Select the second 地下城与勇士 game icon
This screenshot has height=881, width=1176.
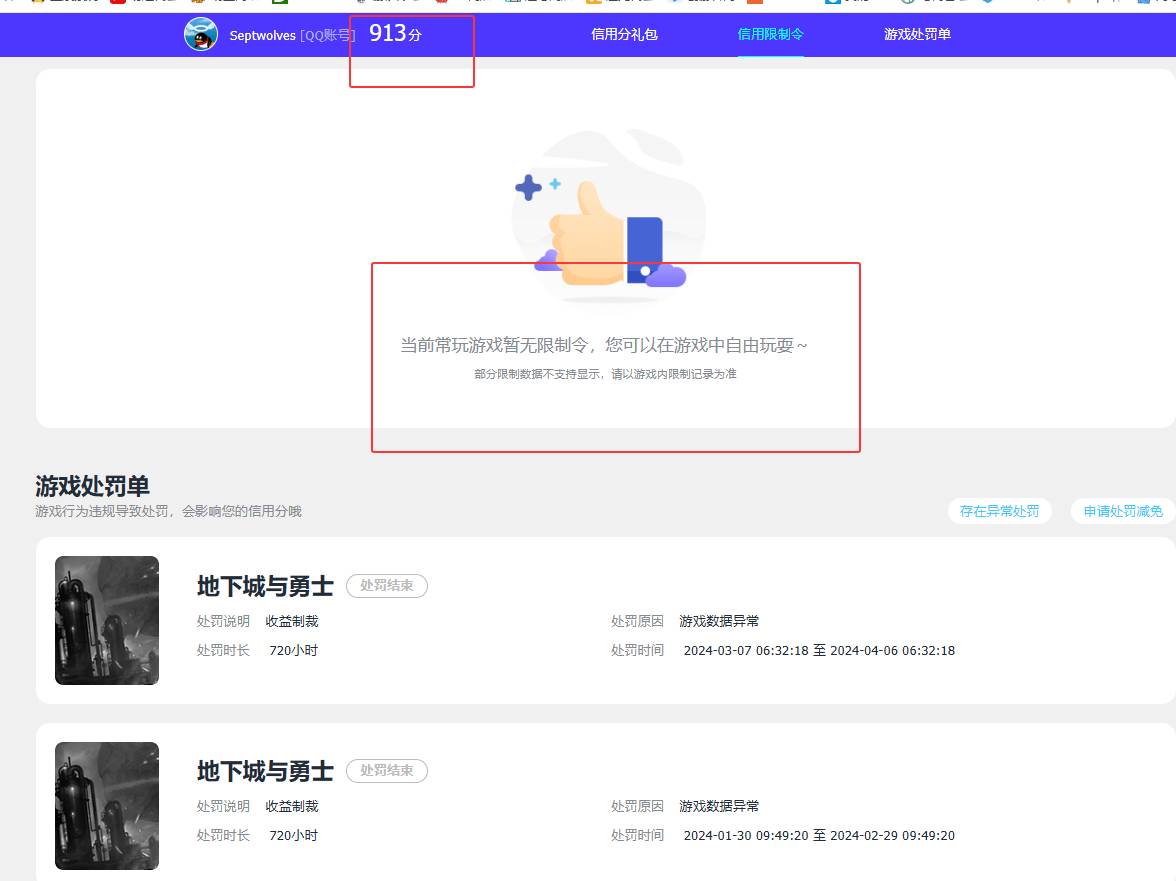click(106, 805)
